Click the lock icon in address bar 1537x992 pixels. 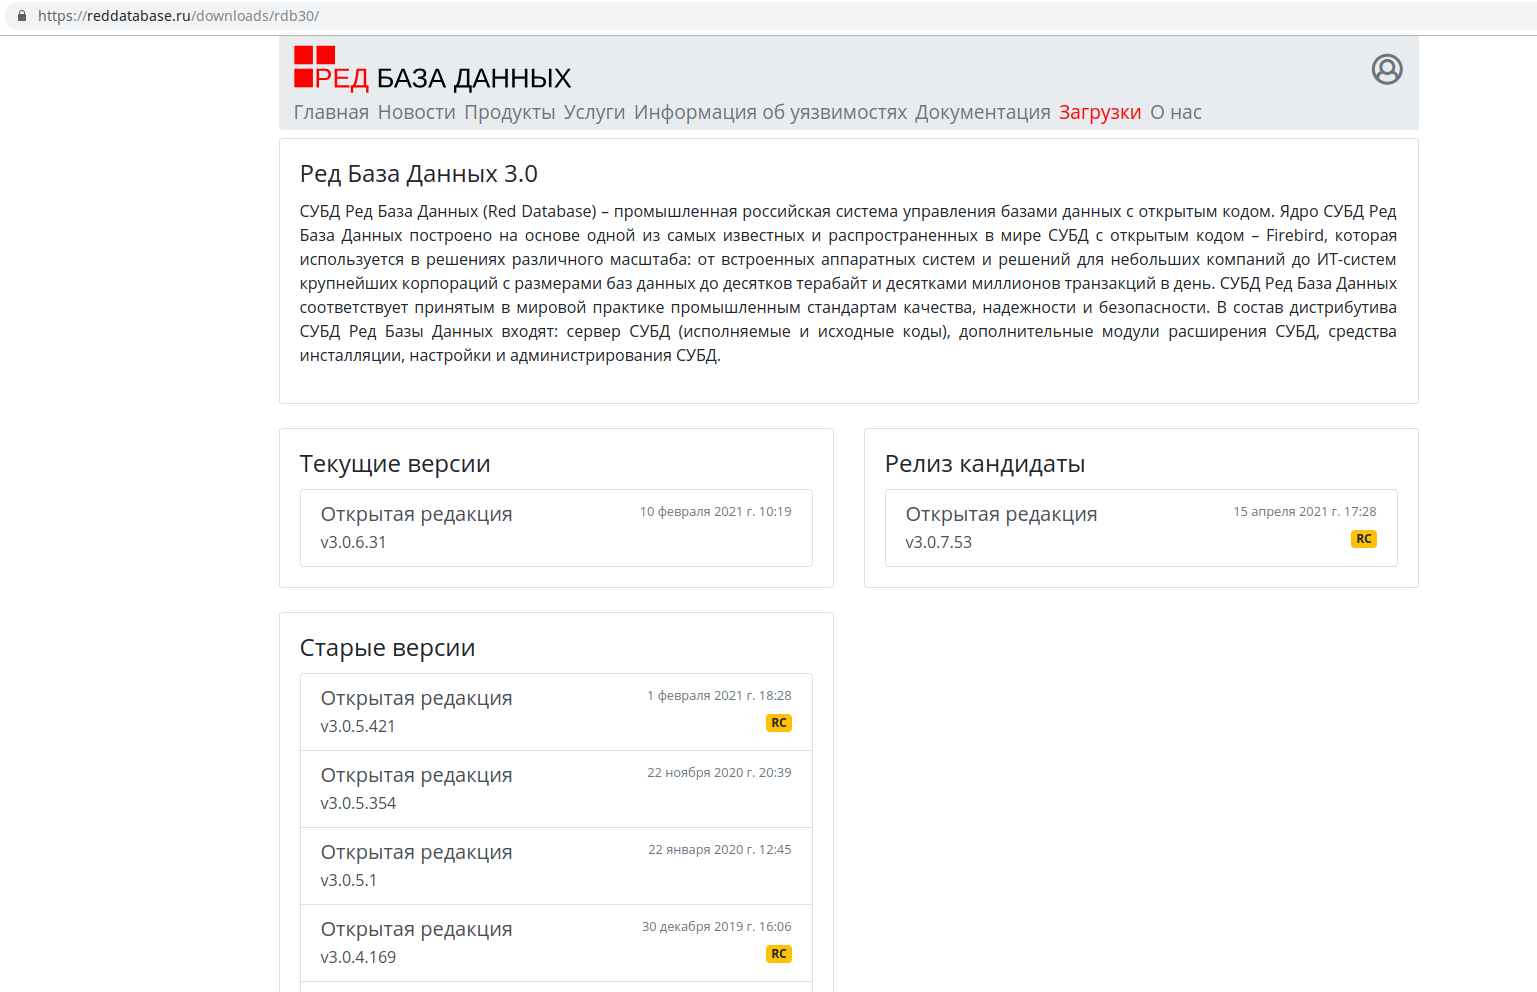click(x=22, y=16)
